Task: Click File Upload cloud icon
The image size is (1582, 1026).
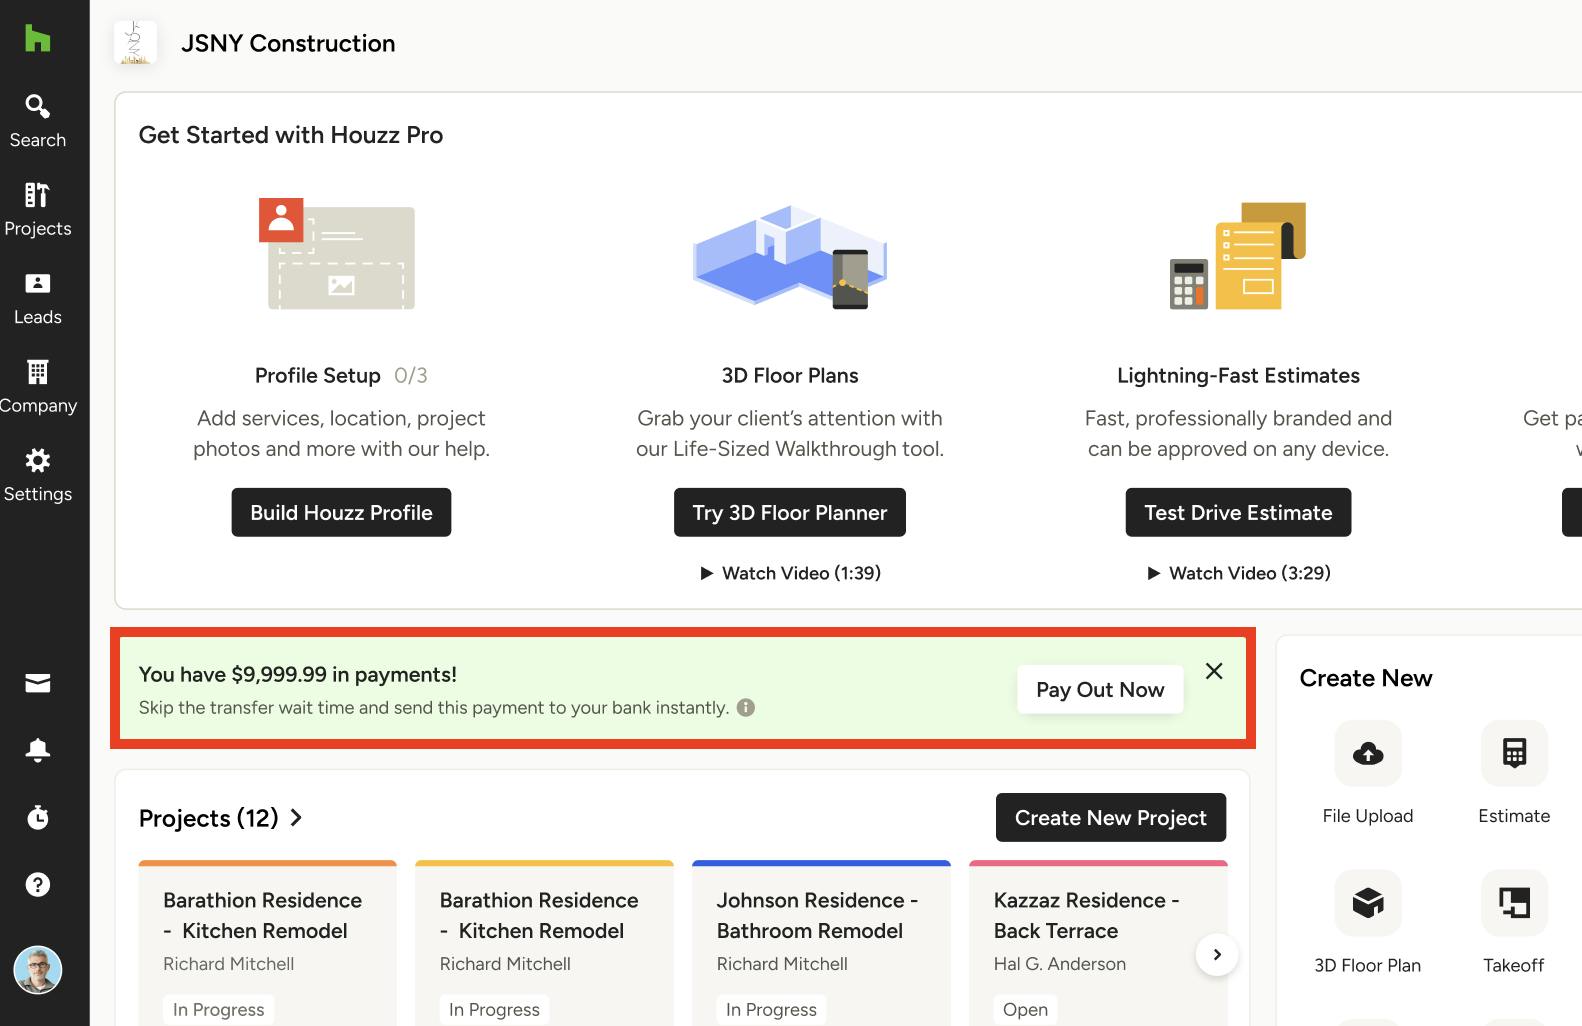Action: pyautogui.click(x=1368, y=753)
